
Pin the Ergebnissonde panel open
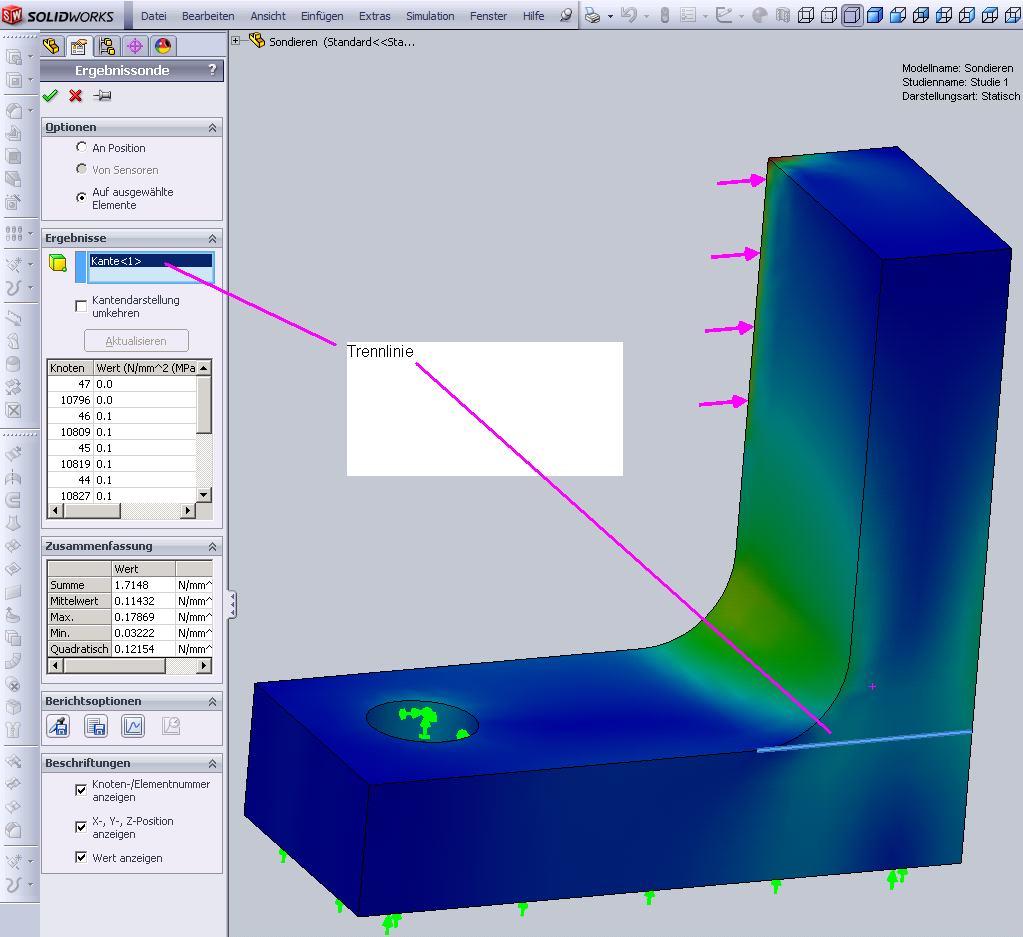coord(102,96)
